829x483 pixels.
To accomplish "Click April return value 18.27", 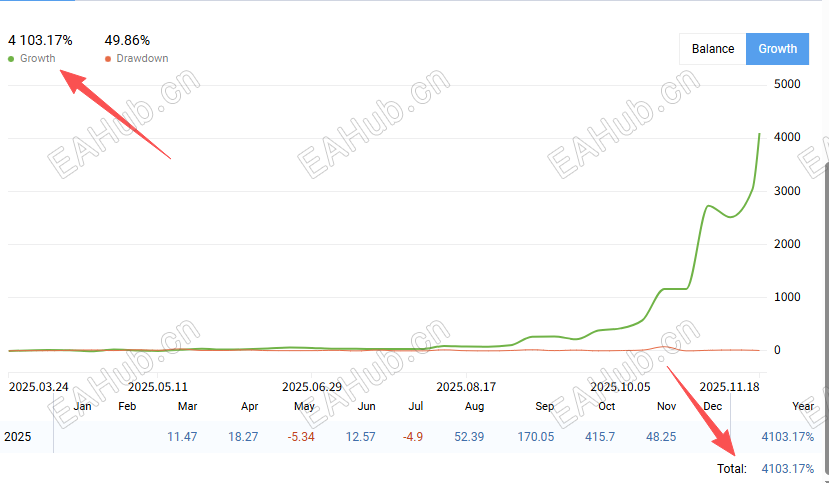I will (243, 438).
